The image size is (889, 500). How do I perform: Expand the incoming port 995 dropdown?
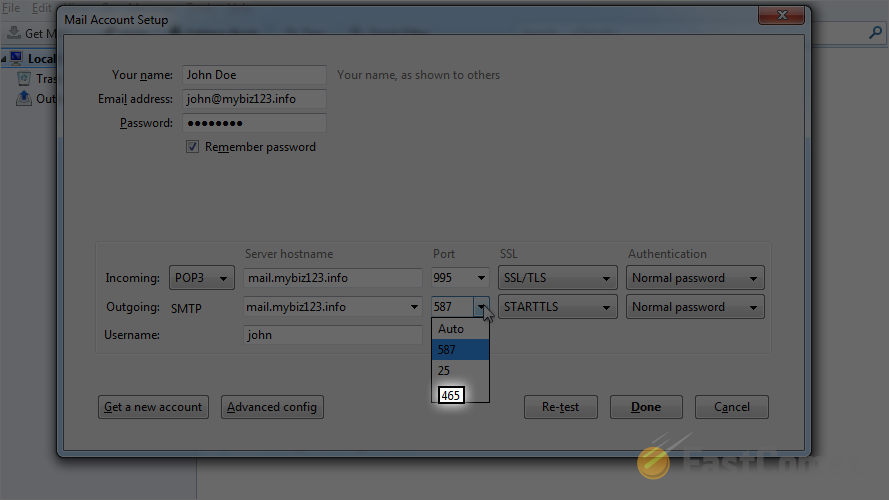(x=461, y=278)
